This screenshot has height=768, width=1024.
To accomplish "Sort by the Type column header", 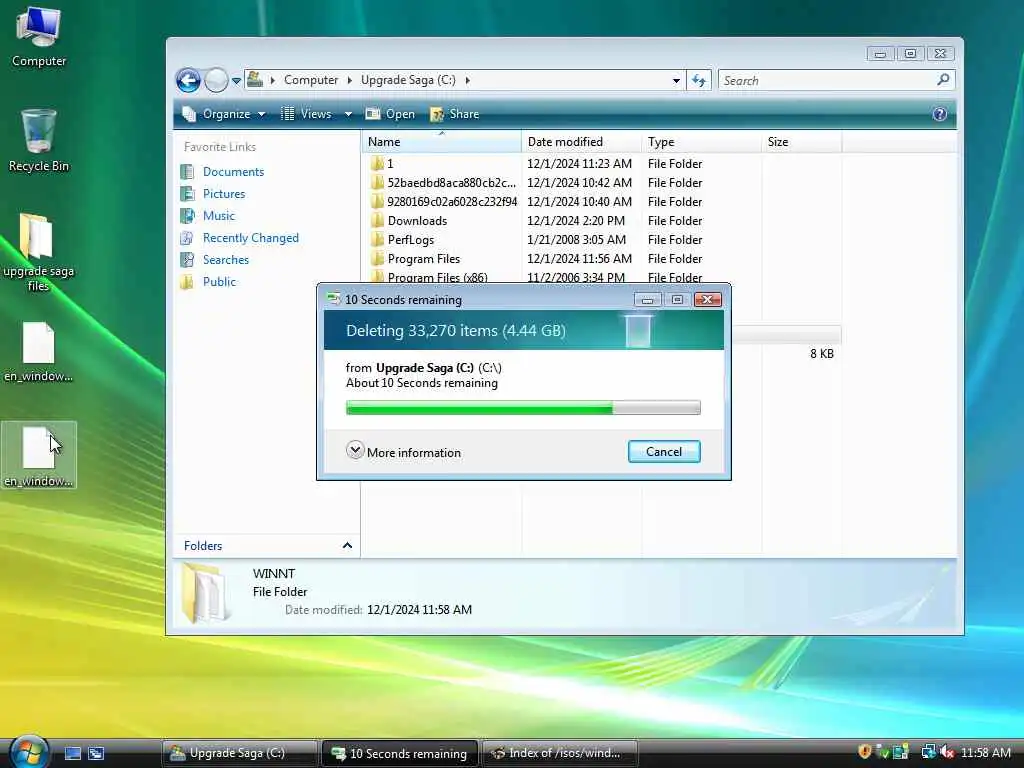I will pyautogui.click(x=702, y=142).
